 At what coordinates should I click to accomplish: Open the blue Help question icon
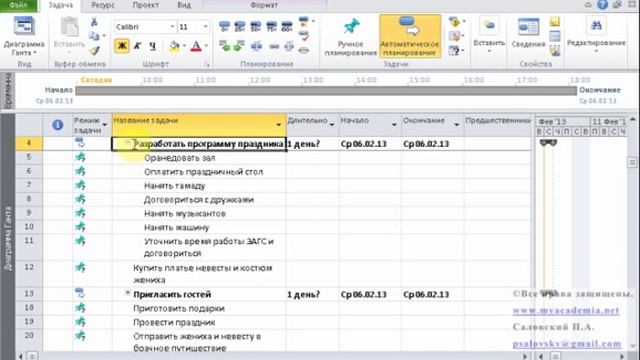point(602,4)
